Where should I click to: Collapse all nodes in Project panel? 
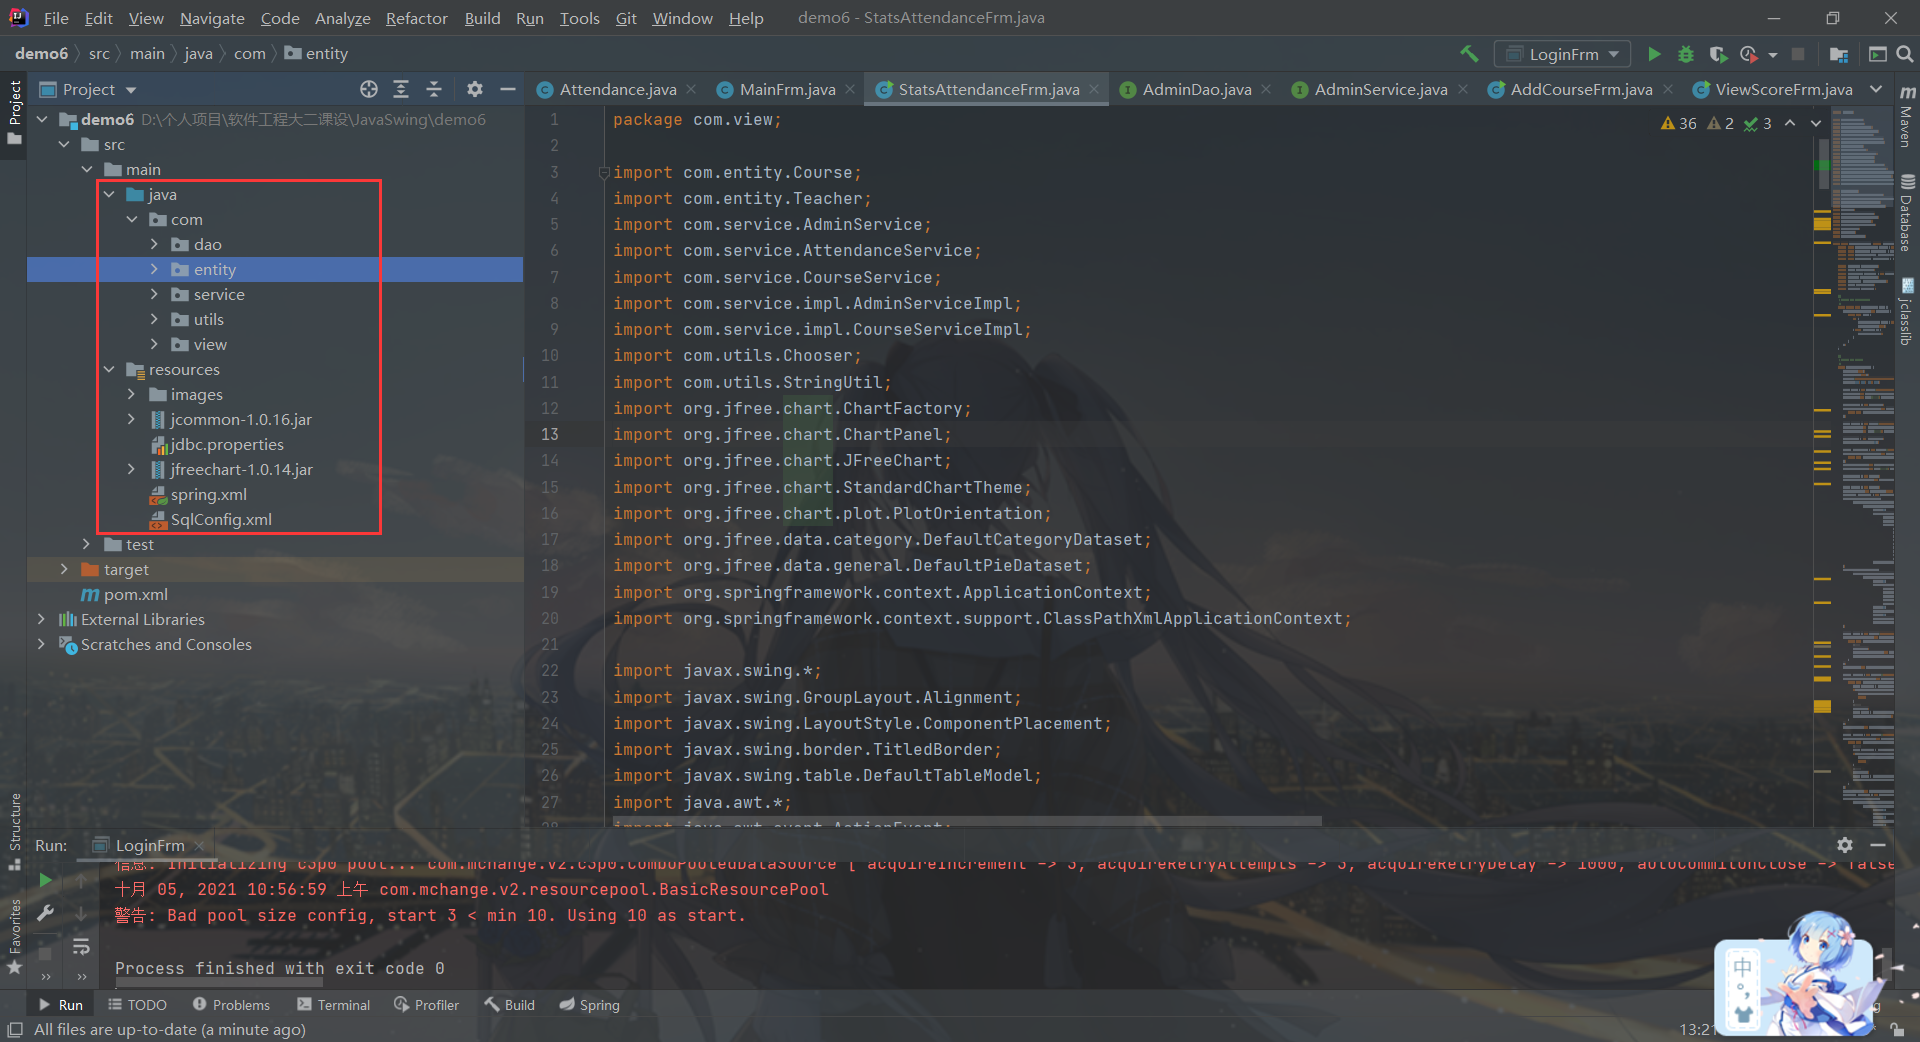434,90
